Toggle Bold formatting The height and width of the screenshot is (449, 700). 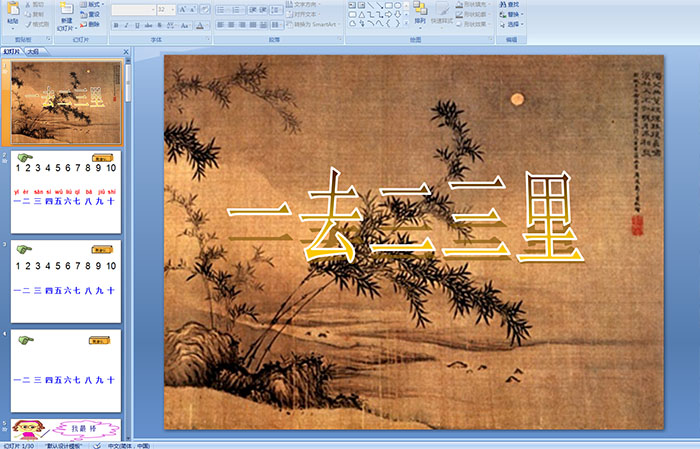(x=116, y=25)
